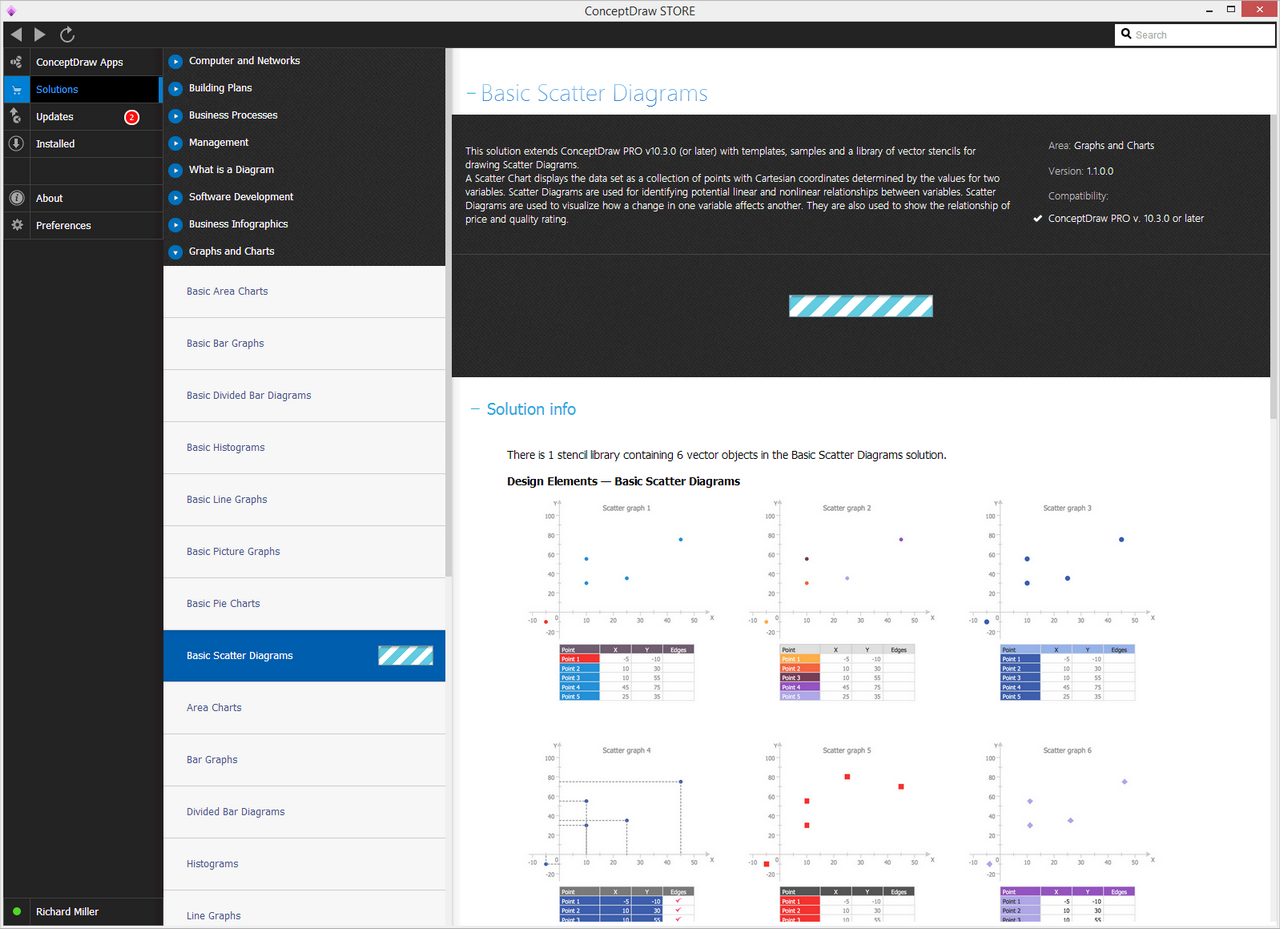Click the Scatter graph 2 thumbnail
The height and width of the screenshot is (929, 1280).
coord(842,602)
